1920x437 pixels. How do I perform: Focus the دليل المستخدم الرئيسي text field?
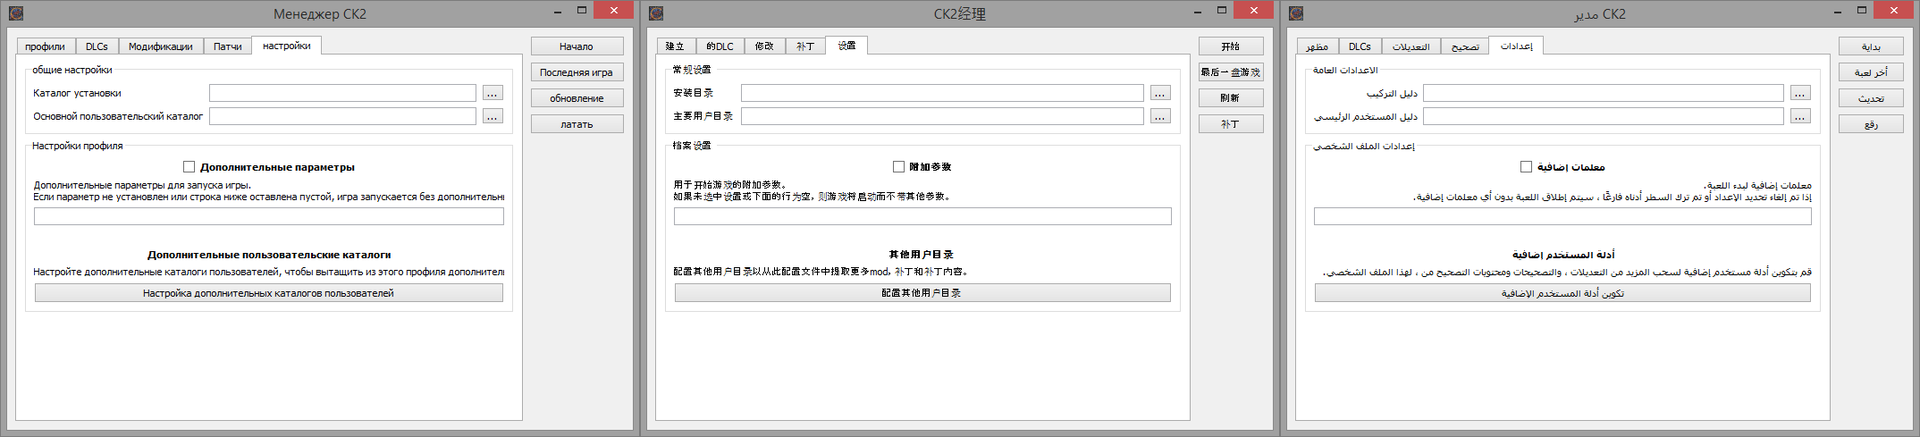1603,116
